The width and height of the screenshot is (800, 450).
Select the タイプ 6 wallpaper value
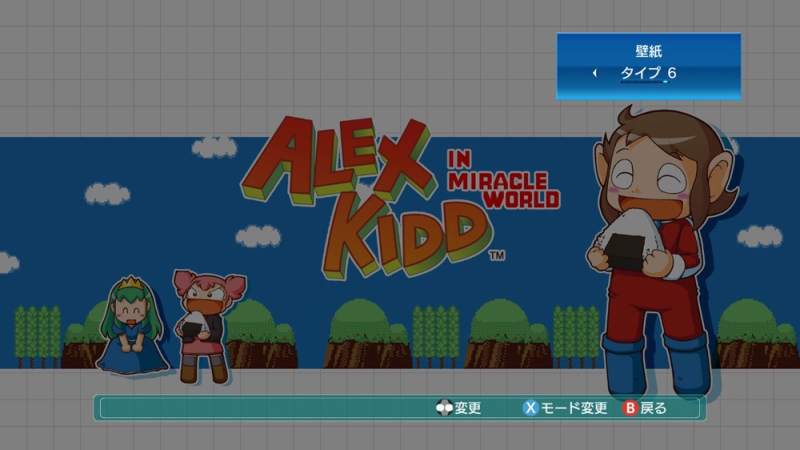coord(648,73)
